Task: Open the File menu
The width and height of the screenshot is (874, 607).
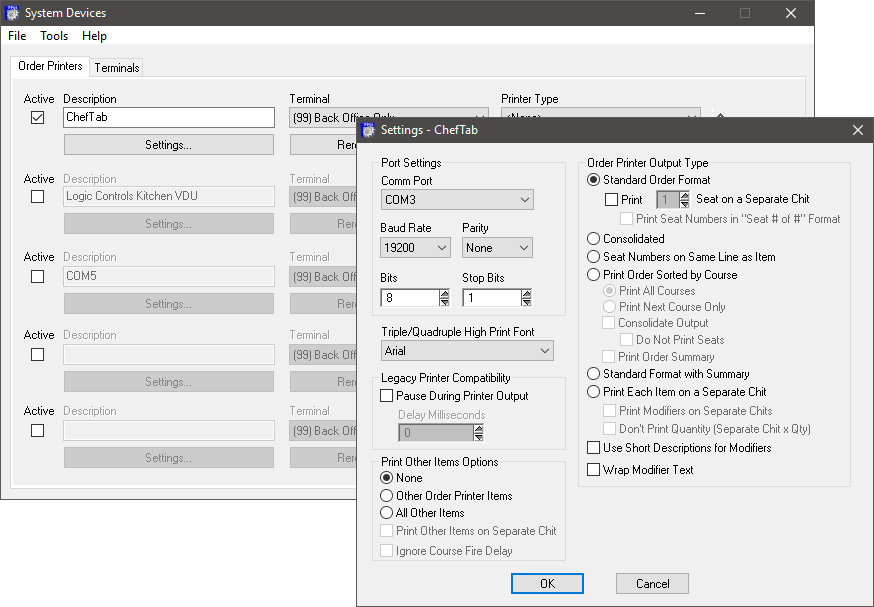Action: click(x=17, y=36)
